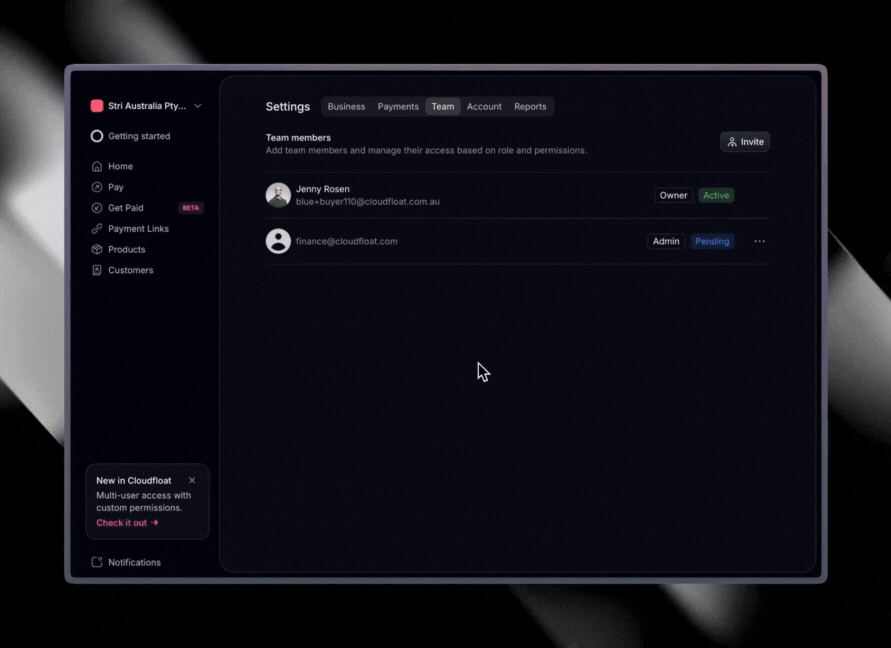Click the Get Paid circle icon
The height and width of the screenshot is (648, 891).
97,208
